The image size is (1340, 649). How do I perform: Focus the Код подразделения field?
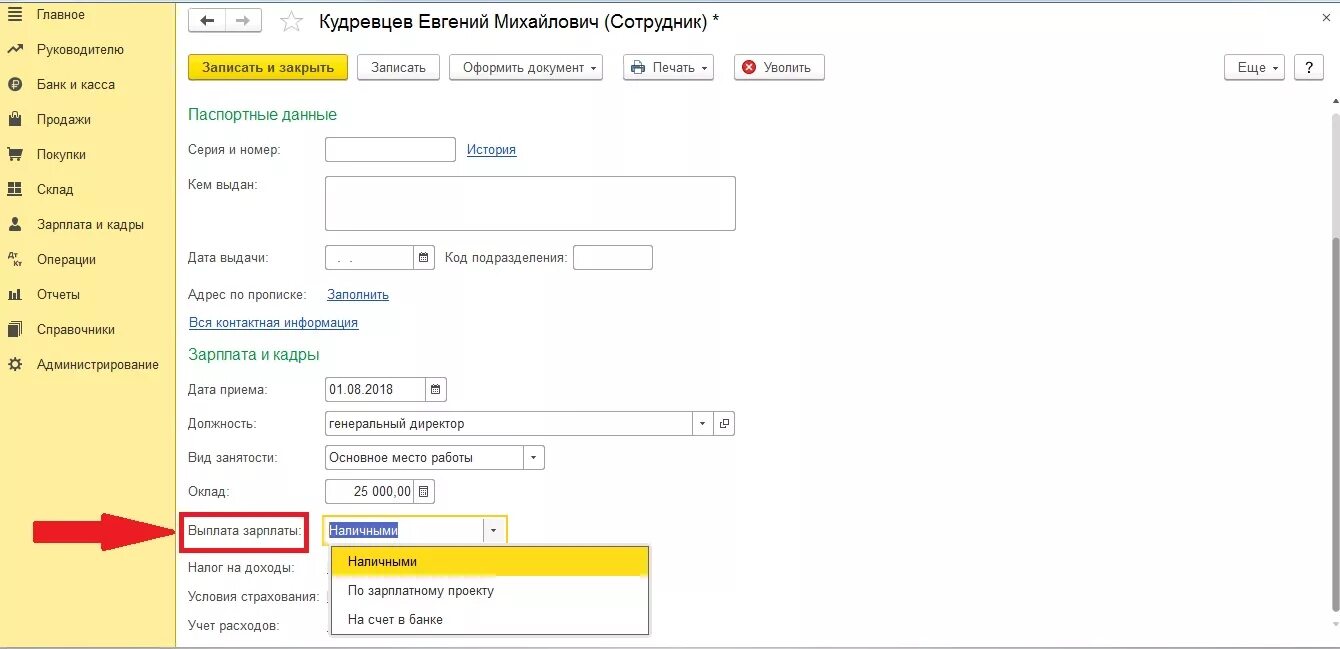[613, 257]
